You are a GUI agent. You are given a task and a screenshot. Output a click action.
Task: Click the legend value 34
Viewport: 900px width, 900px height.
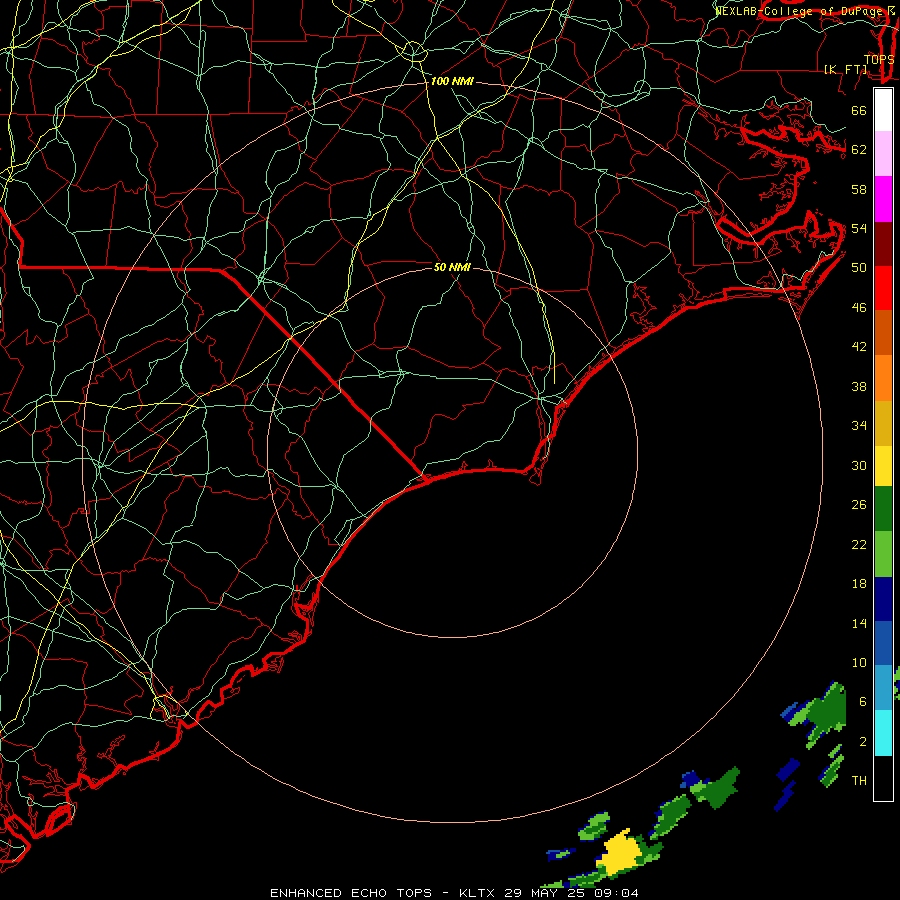tap(859, 426)
